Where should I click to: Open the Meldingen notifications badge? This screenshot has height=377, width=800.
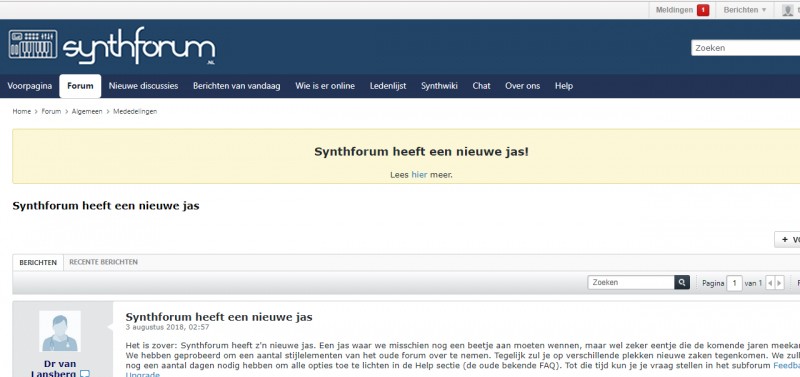[703, 10]
